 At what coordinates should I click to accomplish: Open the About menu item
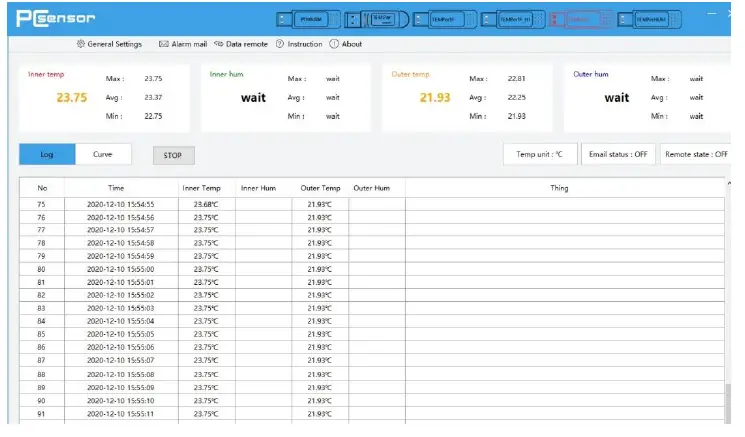pos(346,44)
